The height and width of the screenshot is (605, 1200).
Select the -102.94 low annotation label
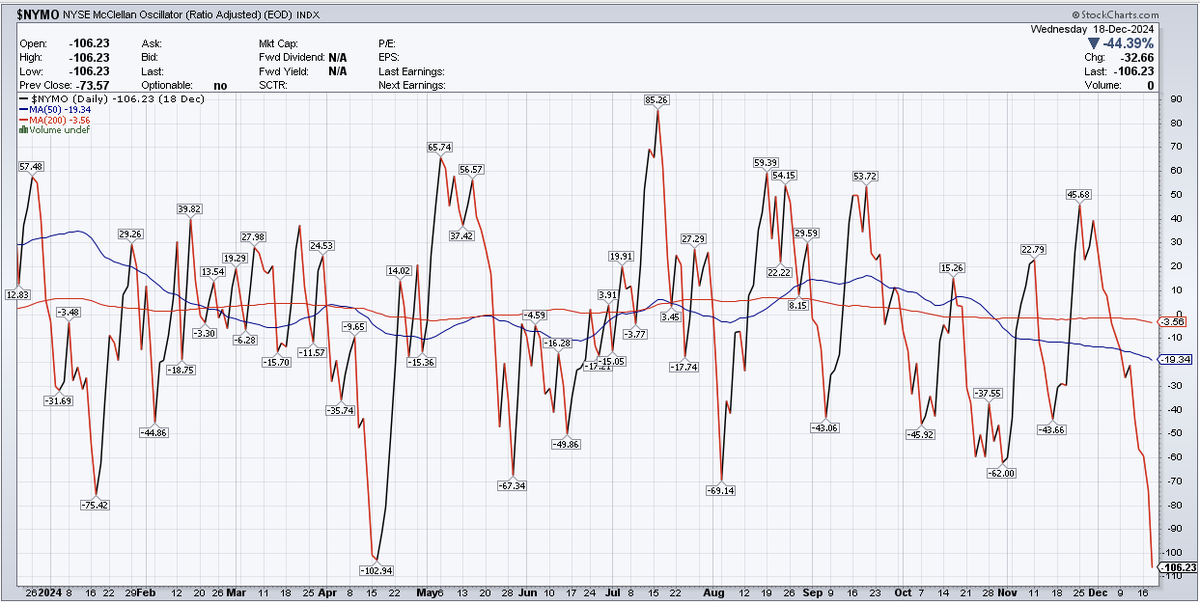pos(374,569)
